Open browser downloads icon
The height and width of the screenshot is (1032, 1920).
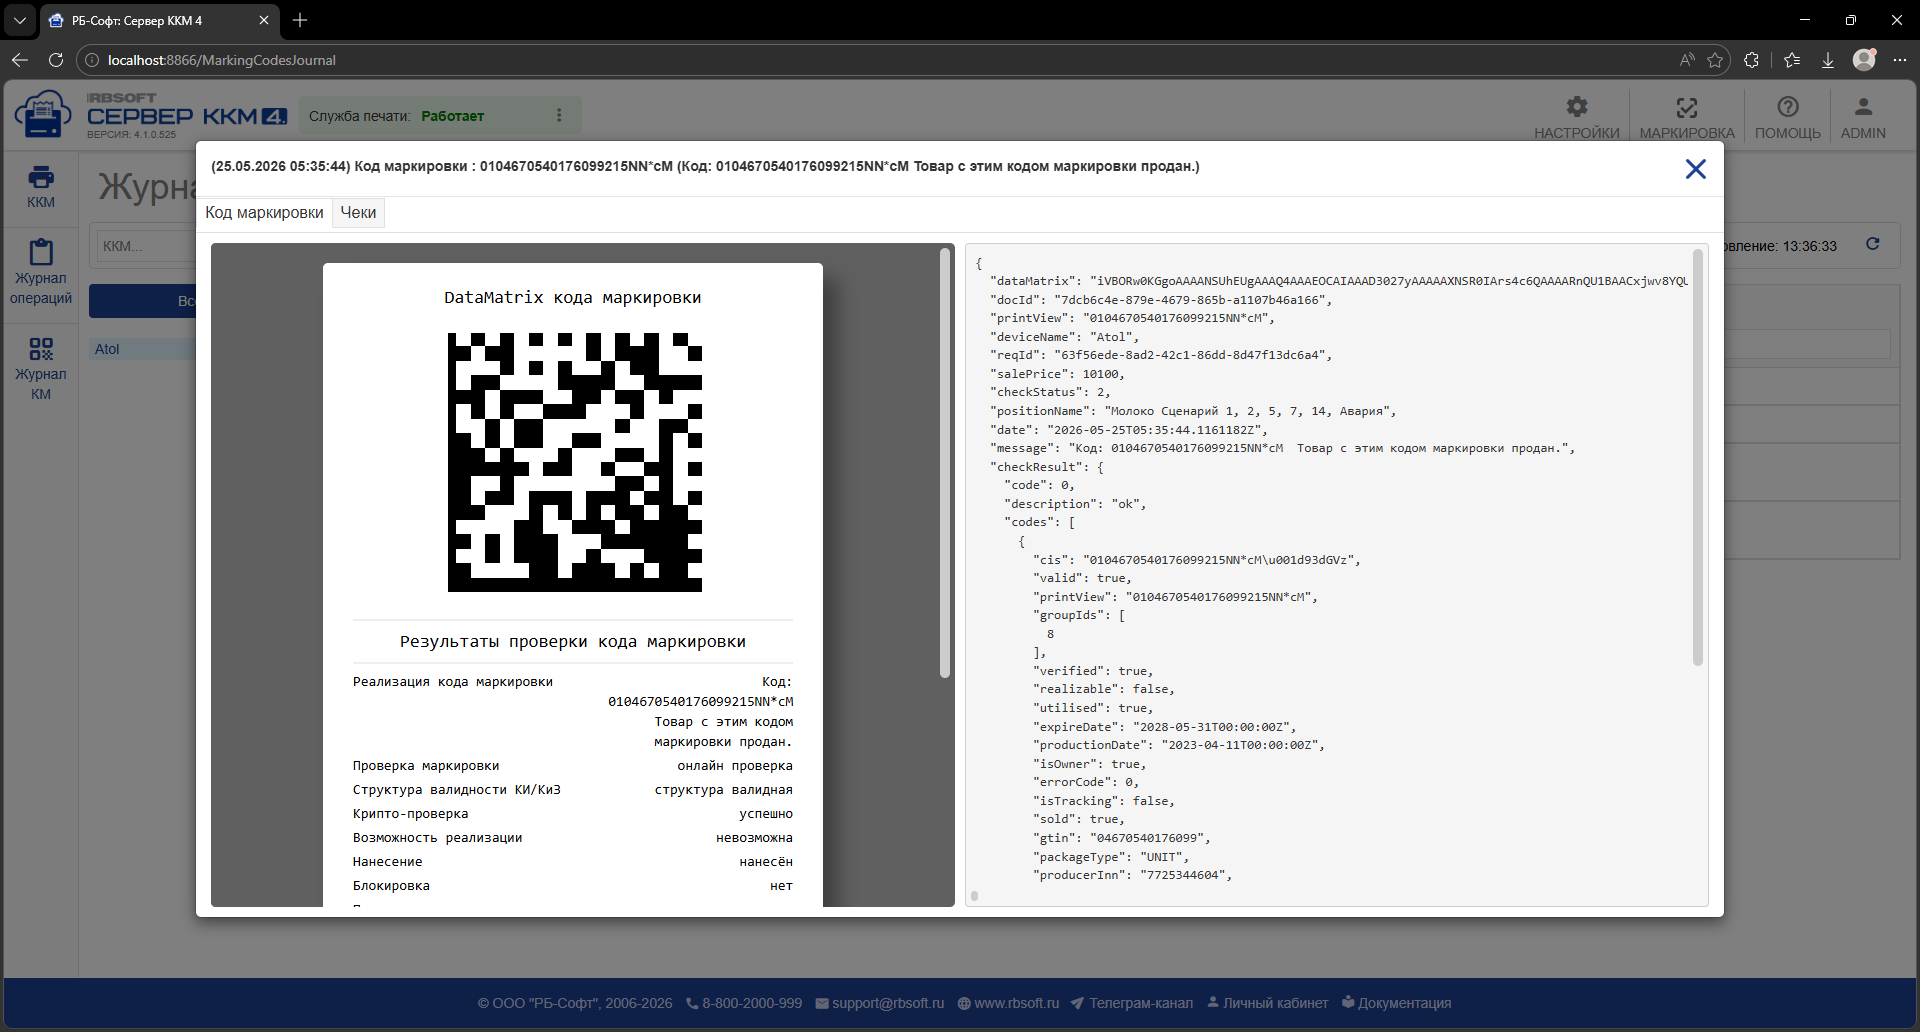[x=1828, y=60]
